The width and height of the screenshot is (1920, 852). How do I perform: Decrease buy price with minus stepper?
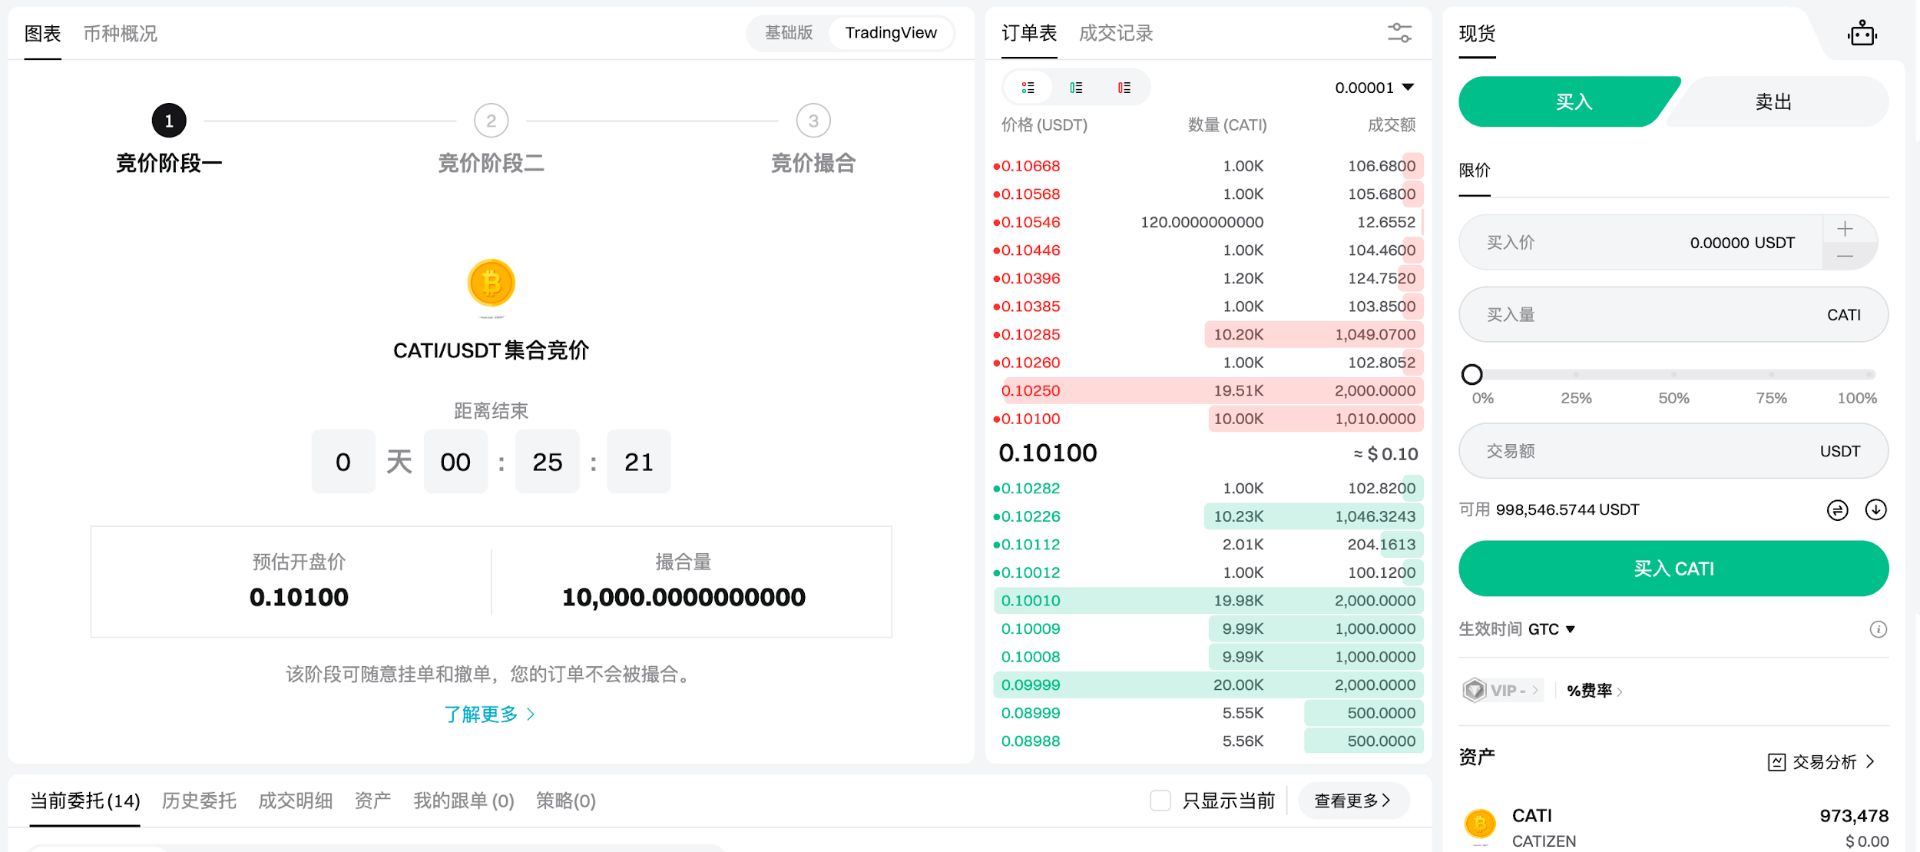click(x=1845, y=256)
